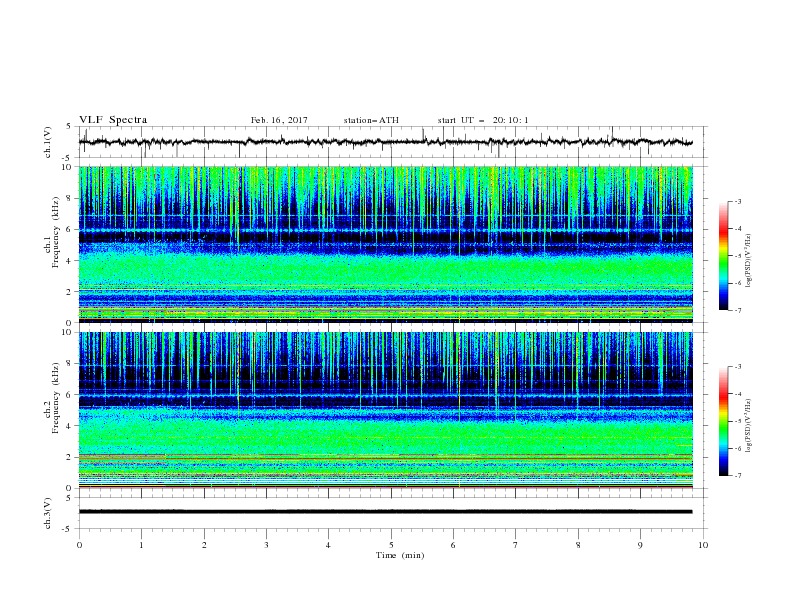792x612 pixels.
Task: Select the ch.2 "Frequency (kHz)" axis label
Action: 56,397
